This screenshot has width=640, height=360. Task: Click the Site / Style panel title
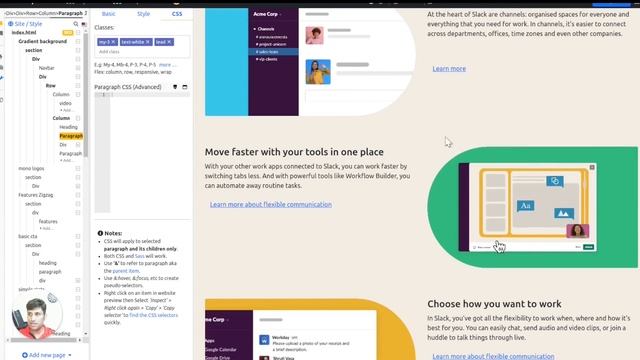point(28,24)
